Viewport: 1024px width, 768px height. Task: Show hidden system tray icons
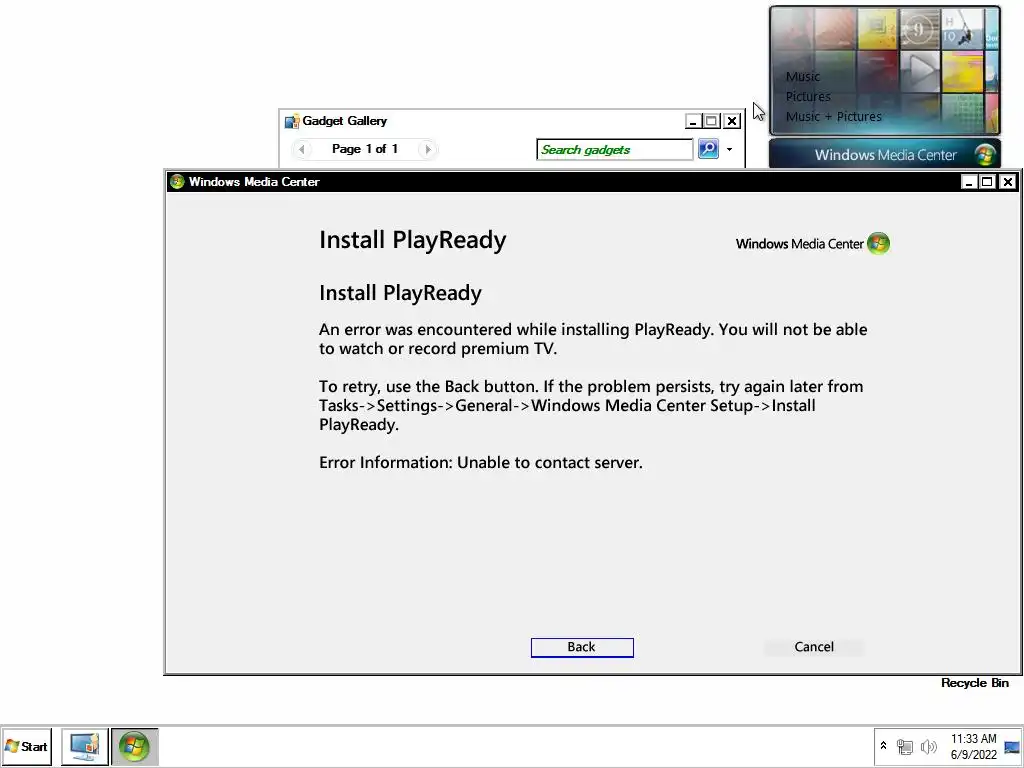point(883,745)
